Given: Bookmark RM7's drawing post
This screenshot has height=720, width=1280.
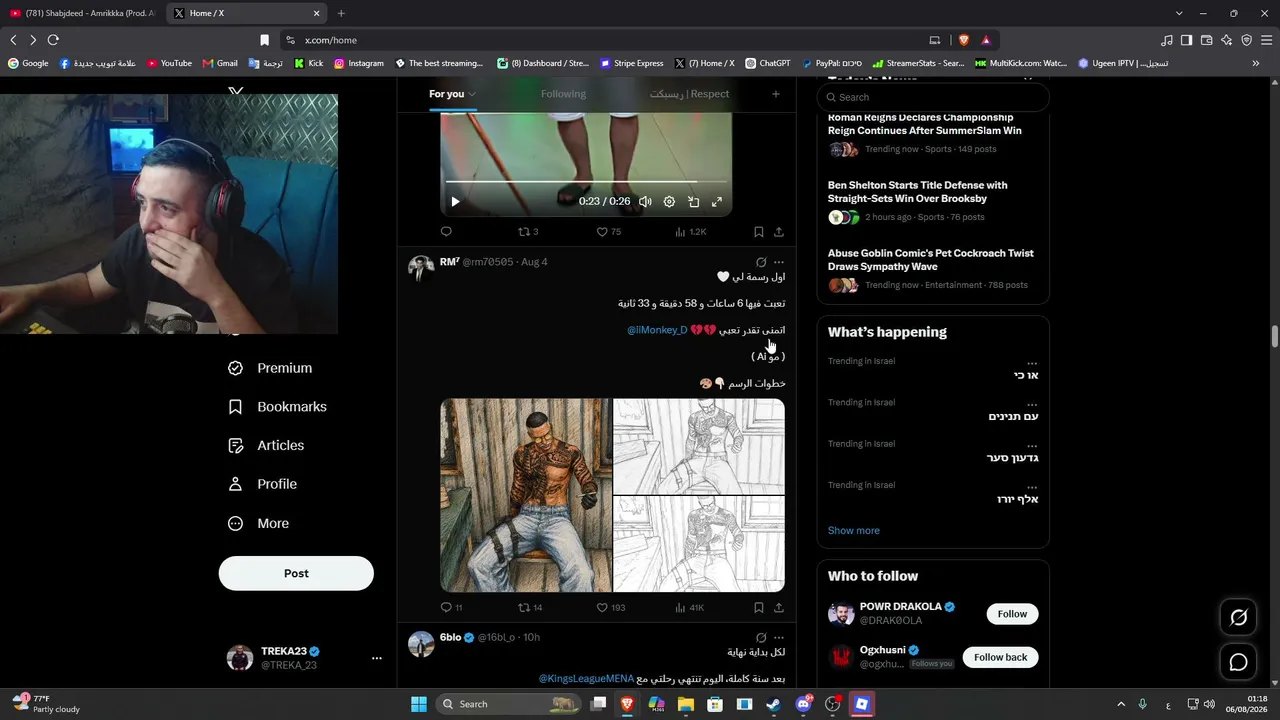Looking at the screenshot, I should pos(759,607).
